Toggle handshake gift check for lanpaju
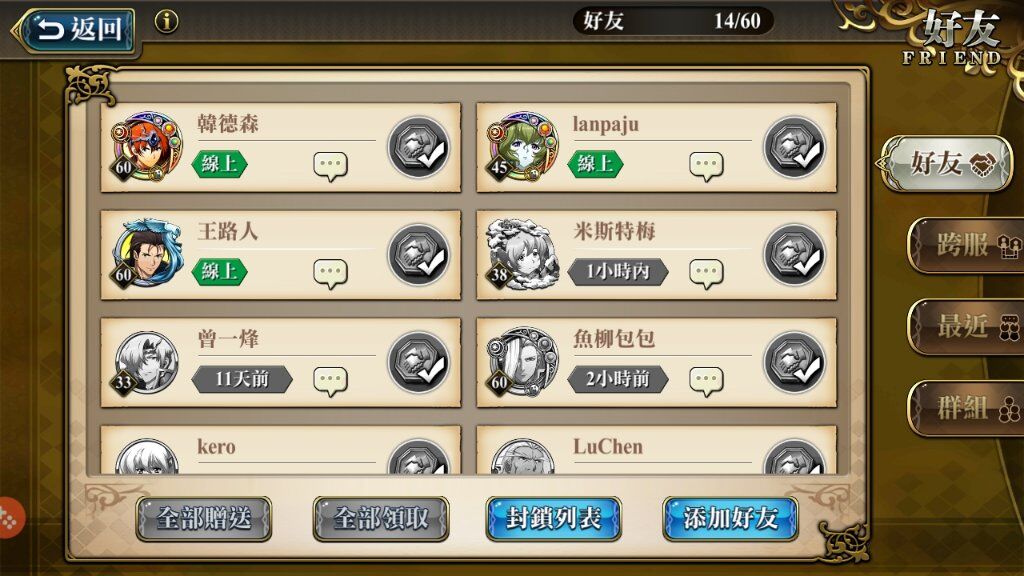1024x576 pixels. click(x=795, y=148)
